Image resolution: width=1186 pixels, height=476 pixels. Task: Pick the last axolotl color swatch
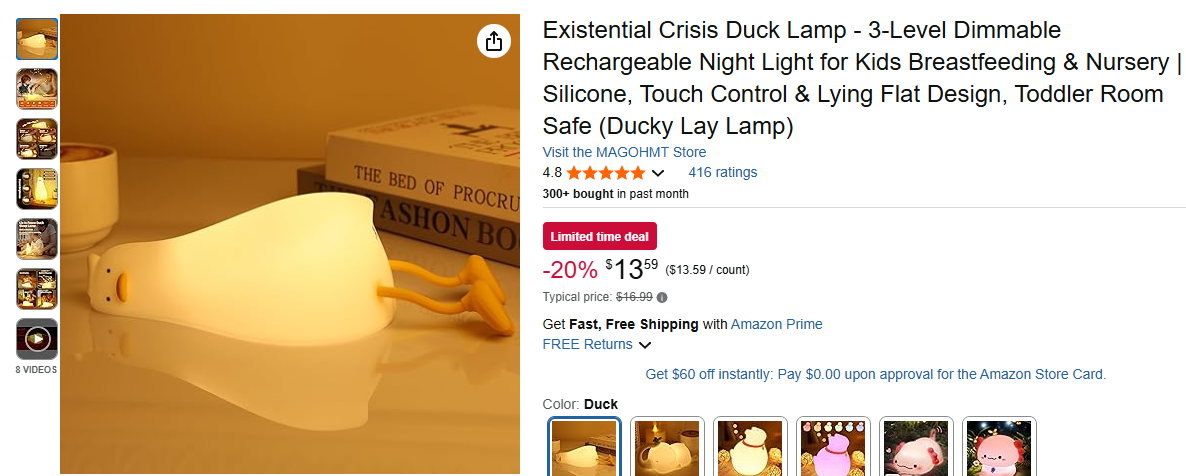[1000, 446]
